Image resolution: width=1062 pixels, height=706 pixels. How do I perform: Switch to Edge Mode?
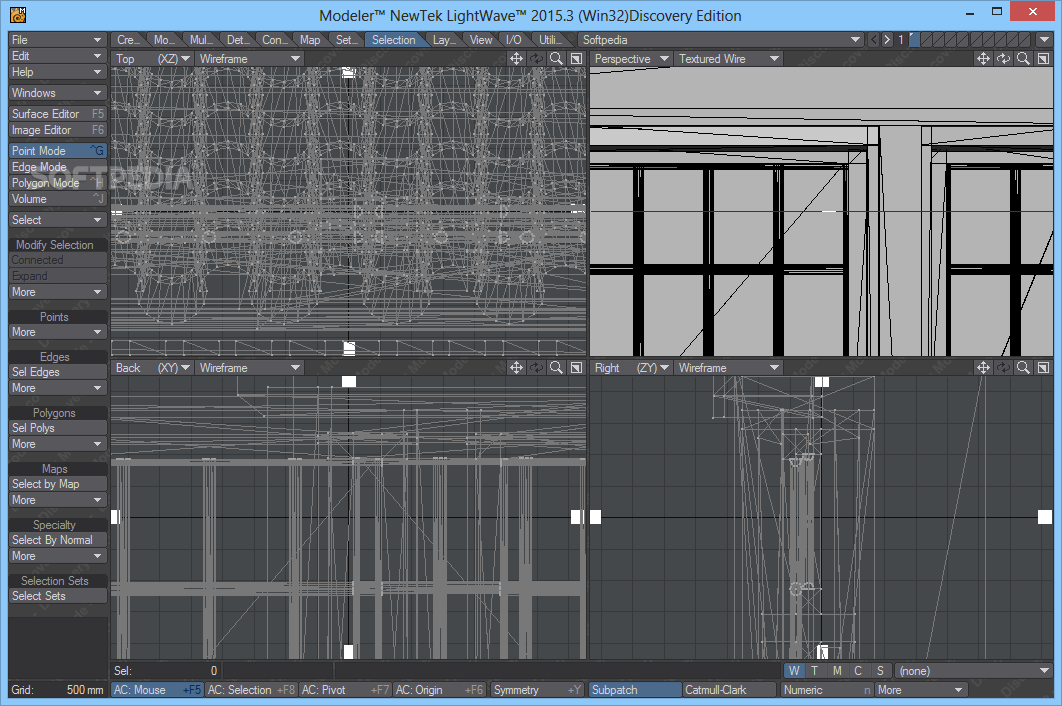tap(58, 167)
